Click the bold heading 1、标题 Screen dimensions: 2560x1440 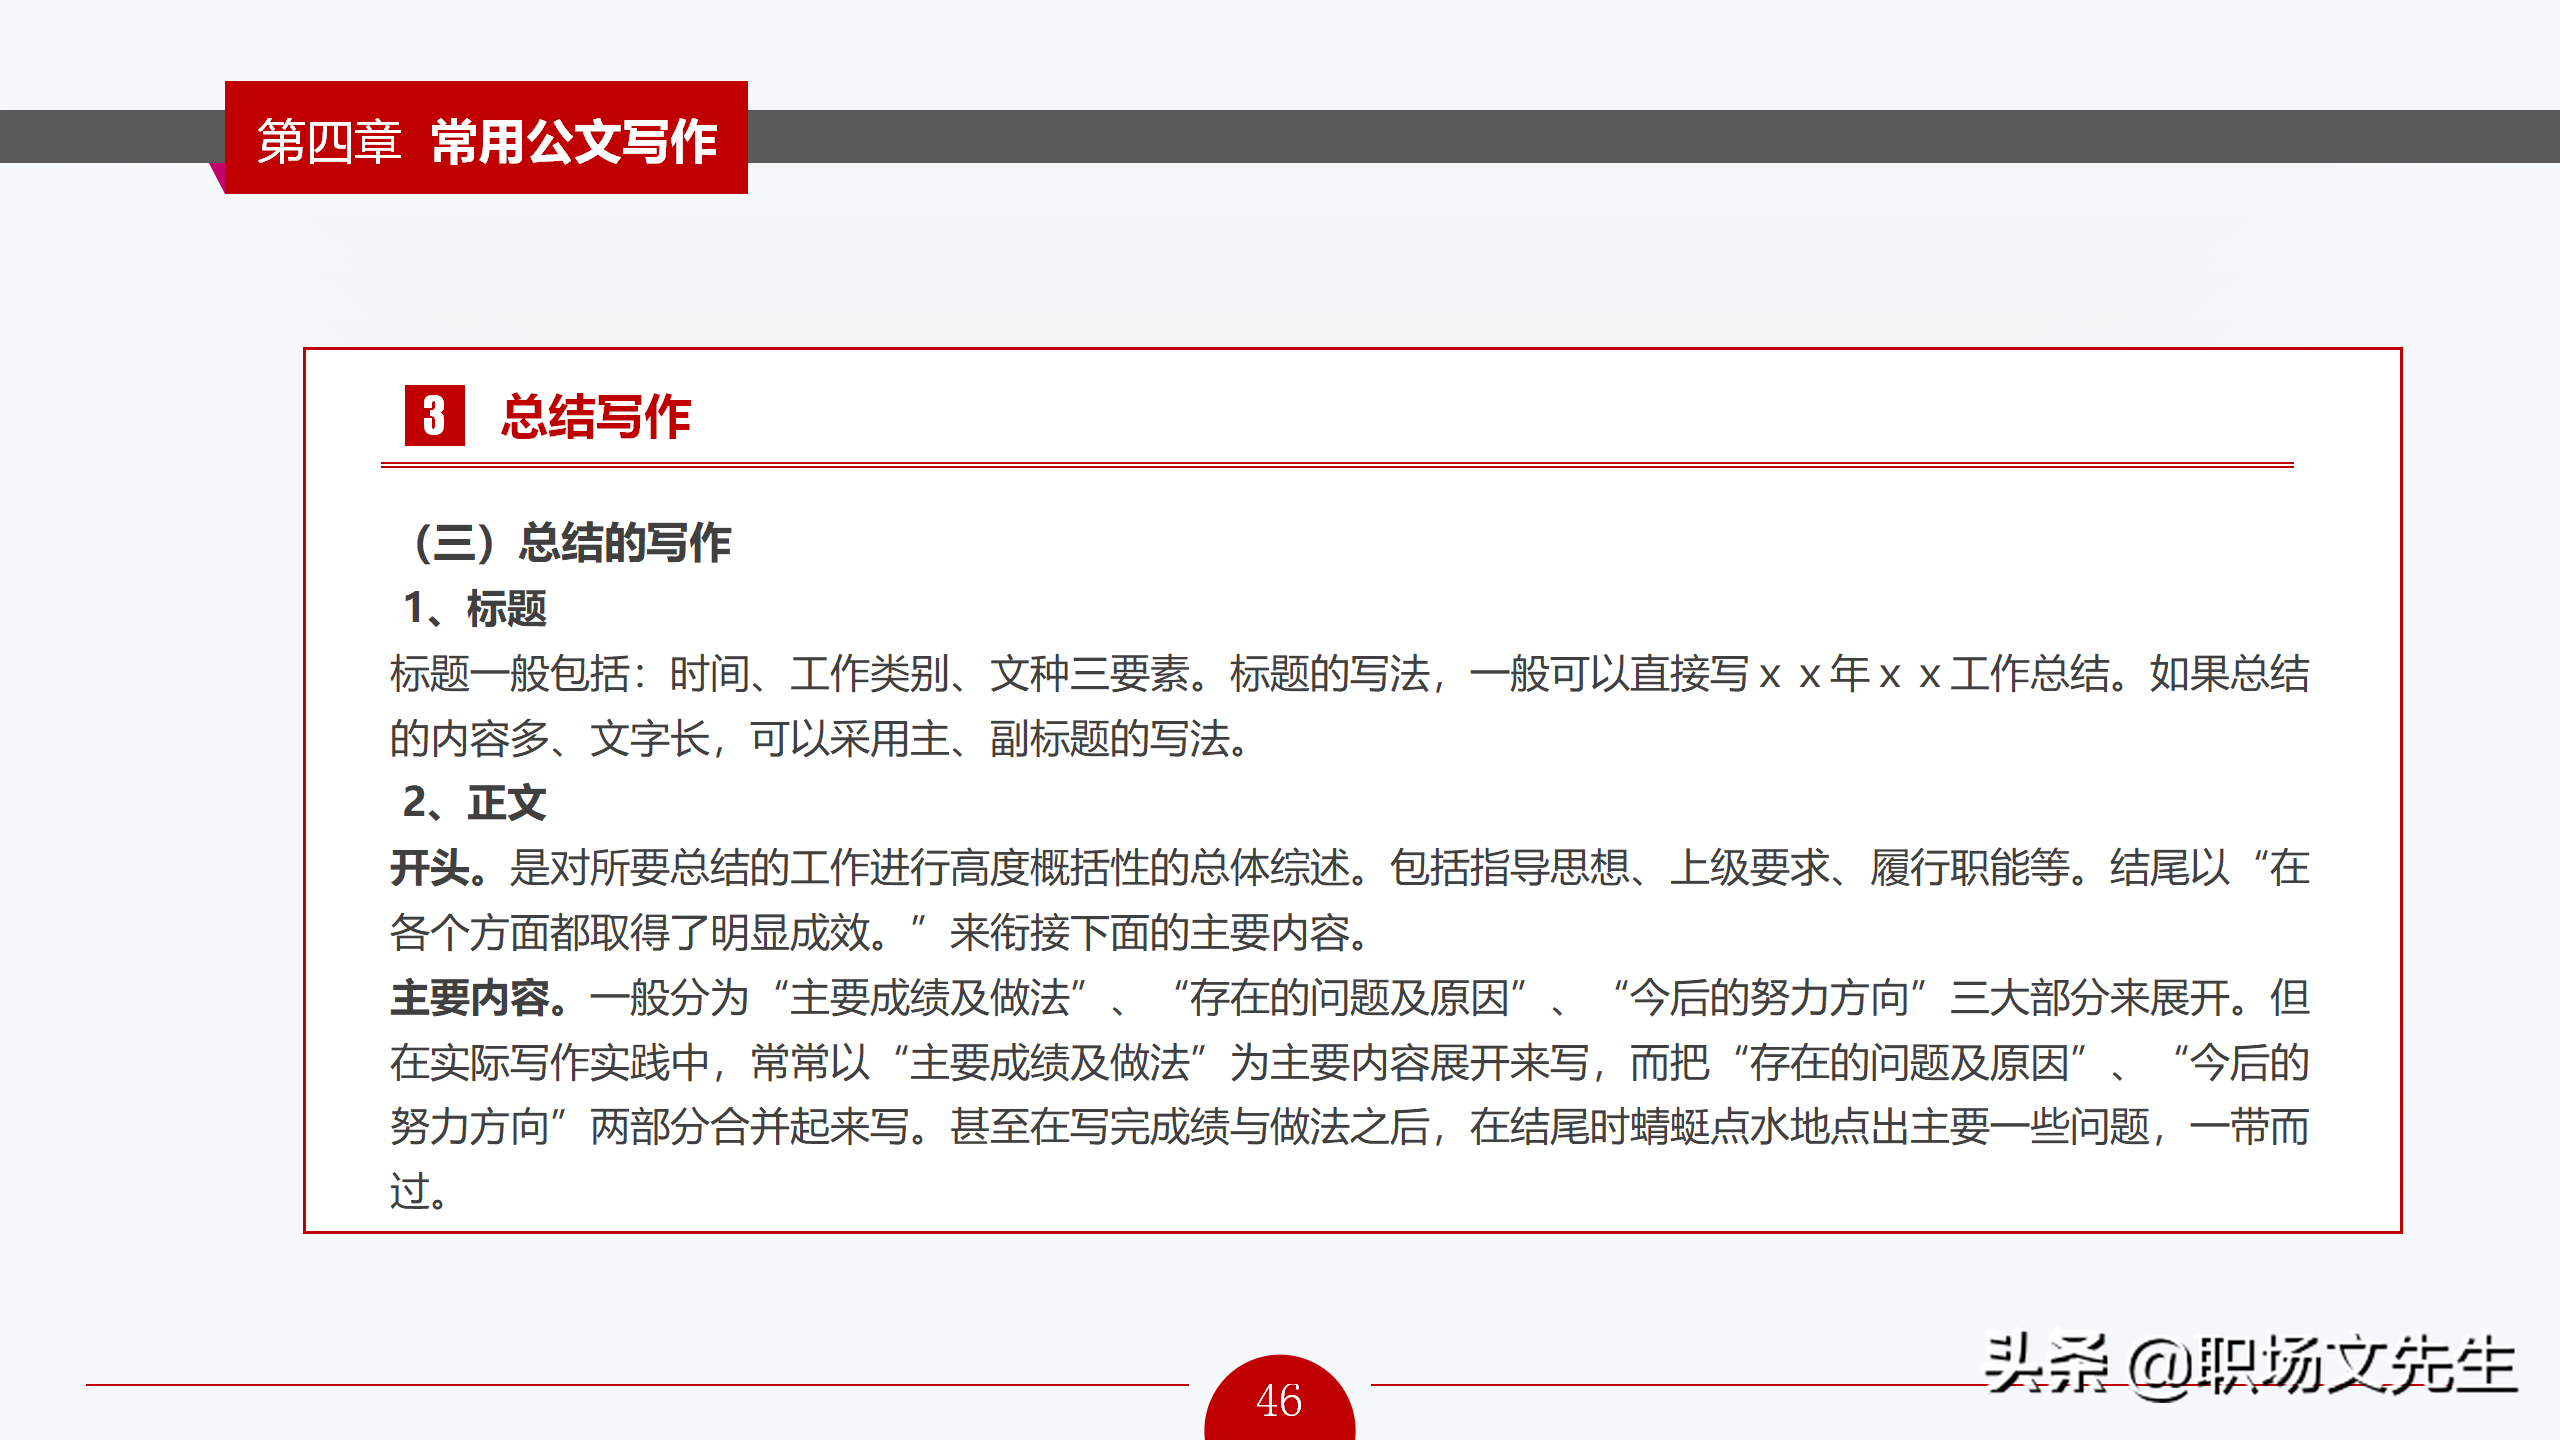[474, 608]
